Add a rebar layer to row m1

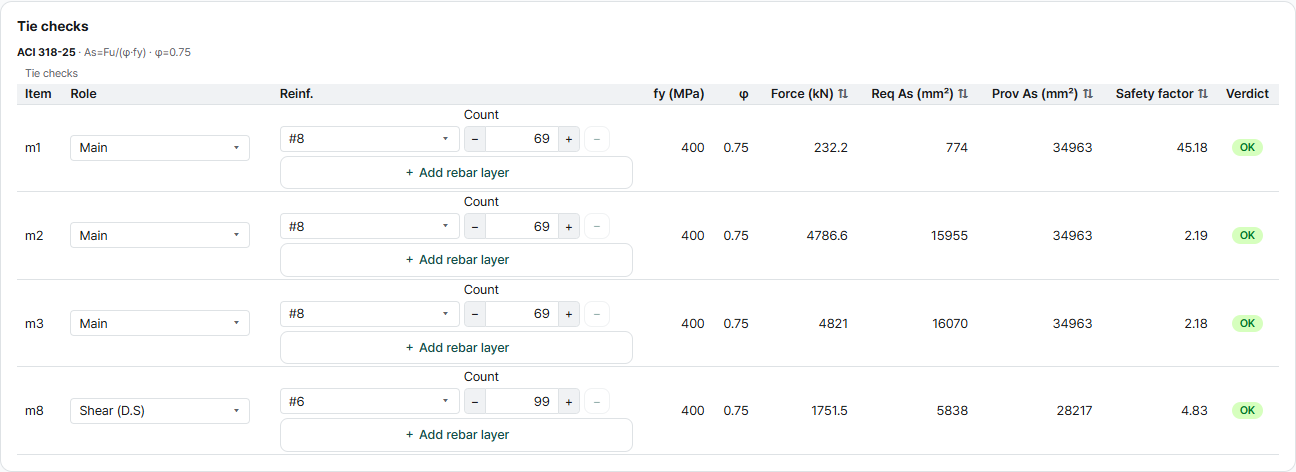tap(456, 172)
